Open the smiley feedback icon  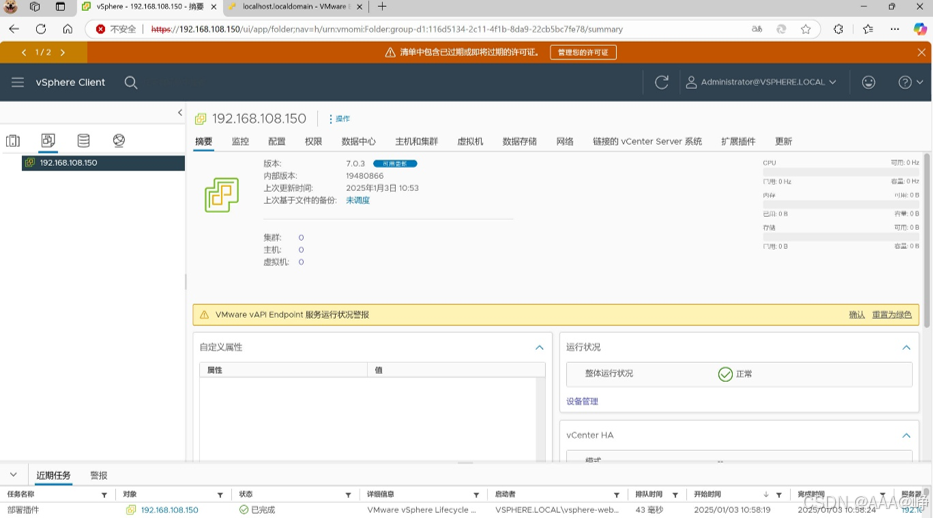(x=868, y=82)
